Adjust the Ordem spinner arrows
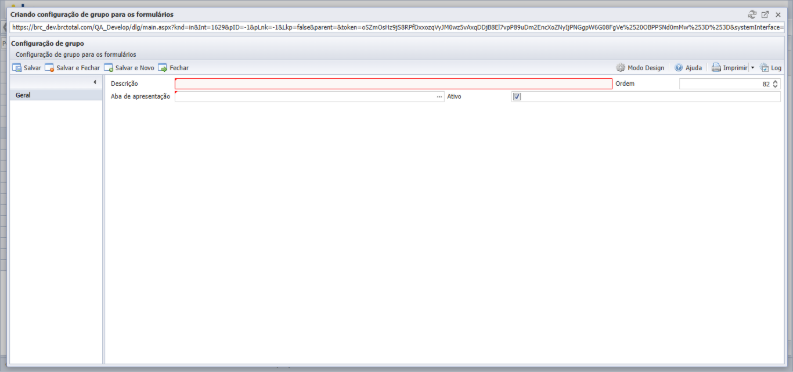Image resolution: width=793 pixels, height=372 pixels. click(775, 84)
